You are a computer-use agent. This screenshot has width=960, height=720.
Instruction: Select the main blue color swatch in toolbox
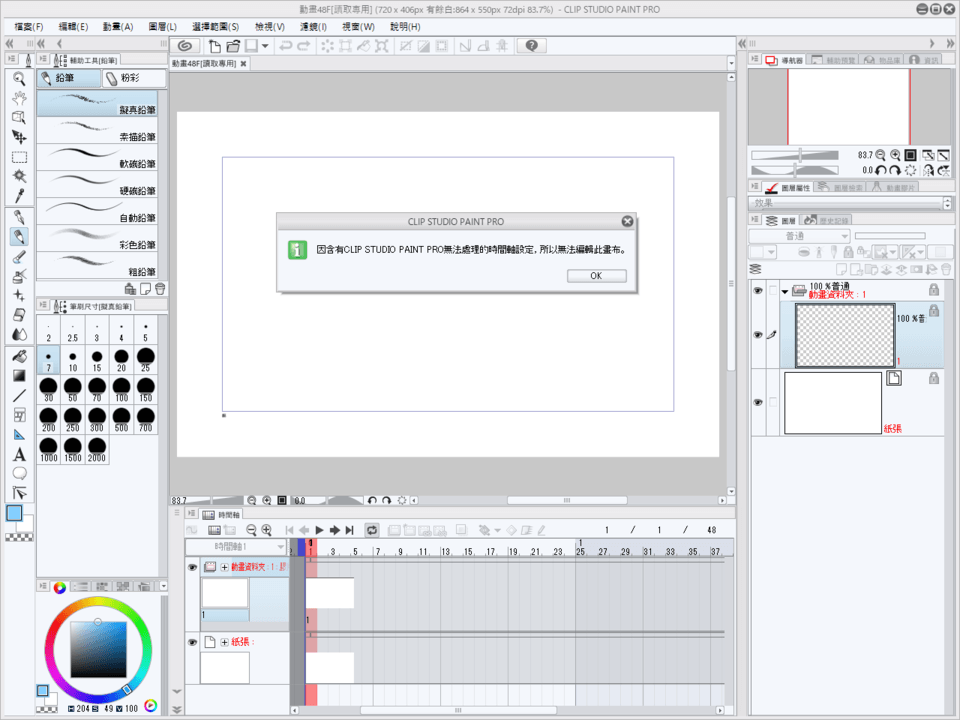(14, 512)
